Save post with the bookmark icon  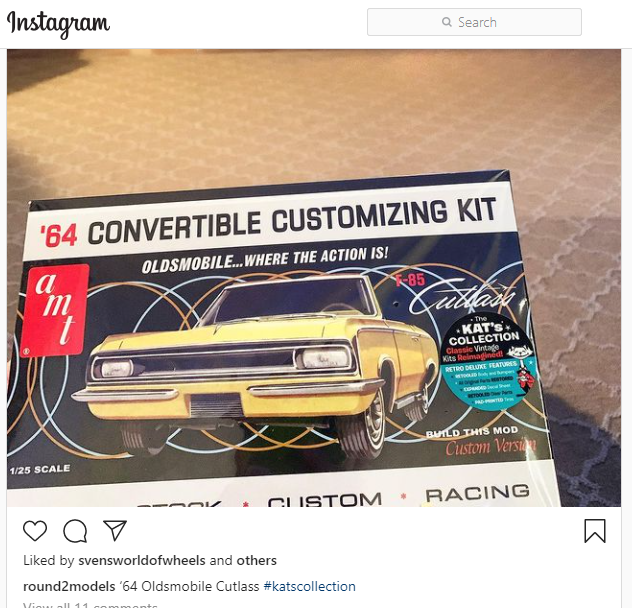595,531
